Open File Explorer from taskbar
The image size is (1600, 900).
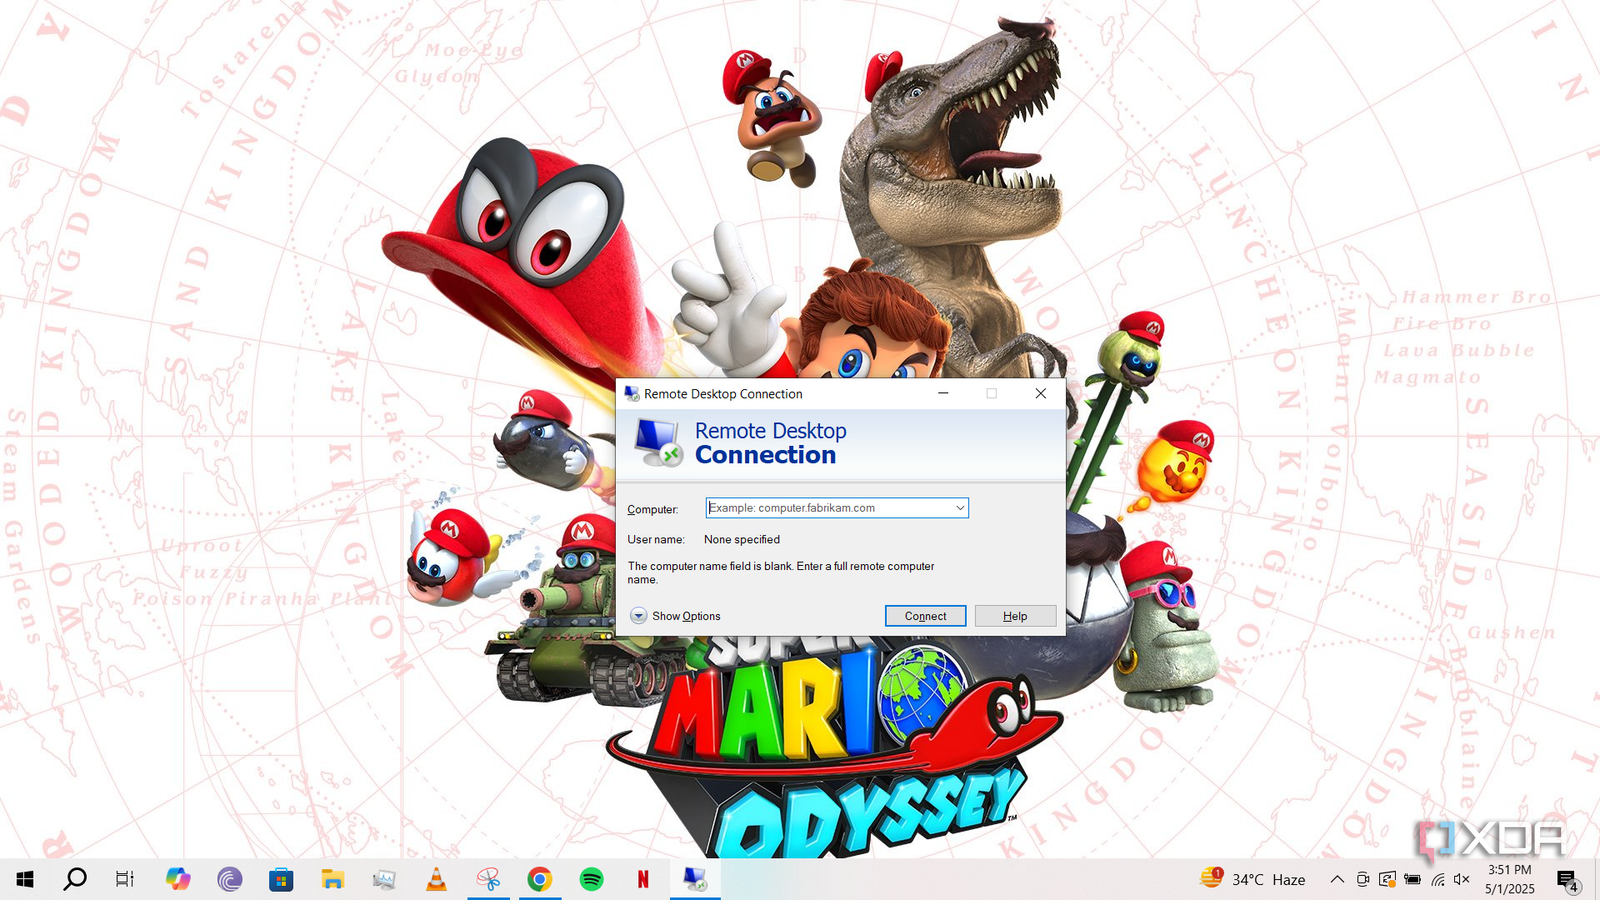[x=332, y=879]
